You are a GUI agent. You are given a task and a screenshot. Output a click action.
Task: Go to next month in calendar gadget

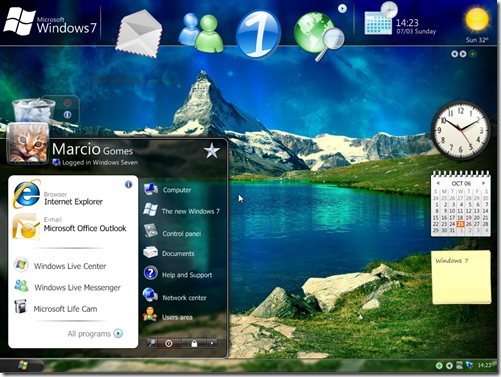[483, 183]
